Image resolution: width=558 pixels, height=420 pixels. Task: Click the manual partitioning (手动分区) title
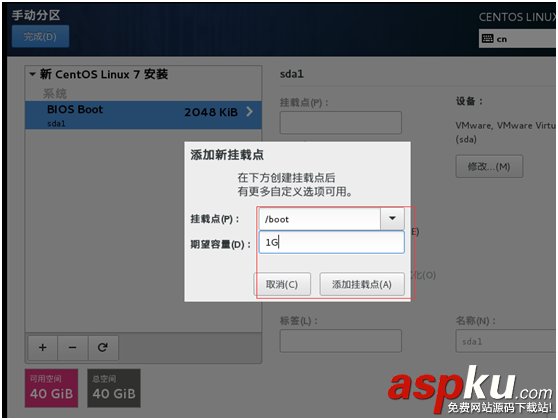(36, 15)
